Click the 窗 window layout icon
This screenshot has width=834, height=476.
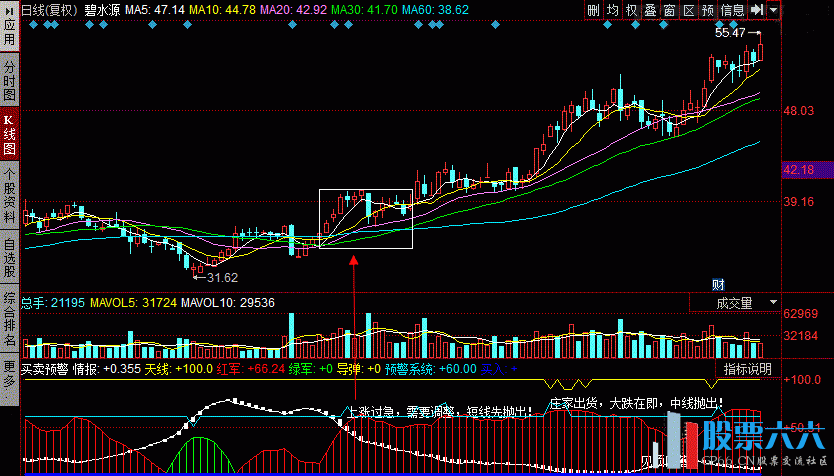[x=669, y=10]
